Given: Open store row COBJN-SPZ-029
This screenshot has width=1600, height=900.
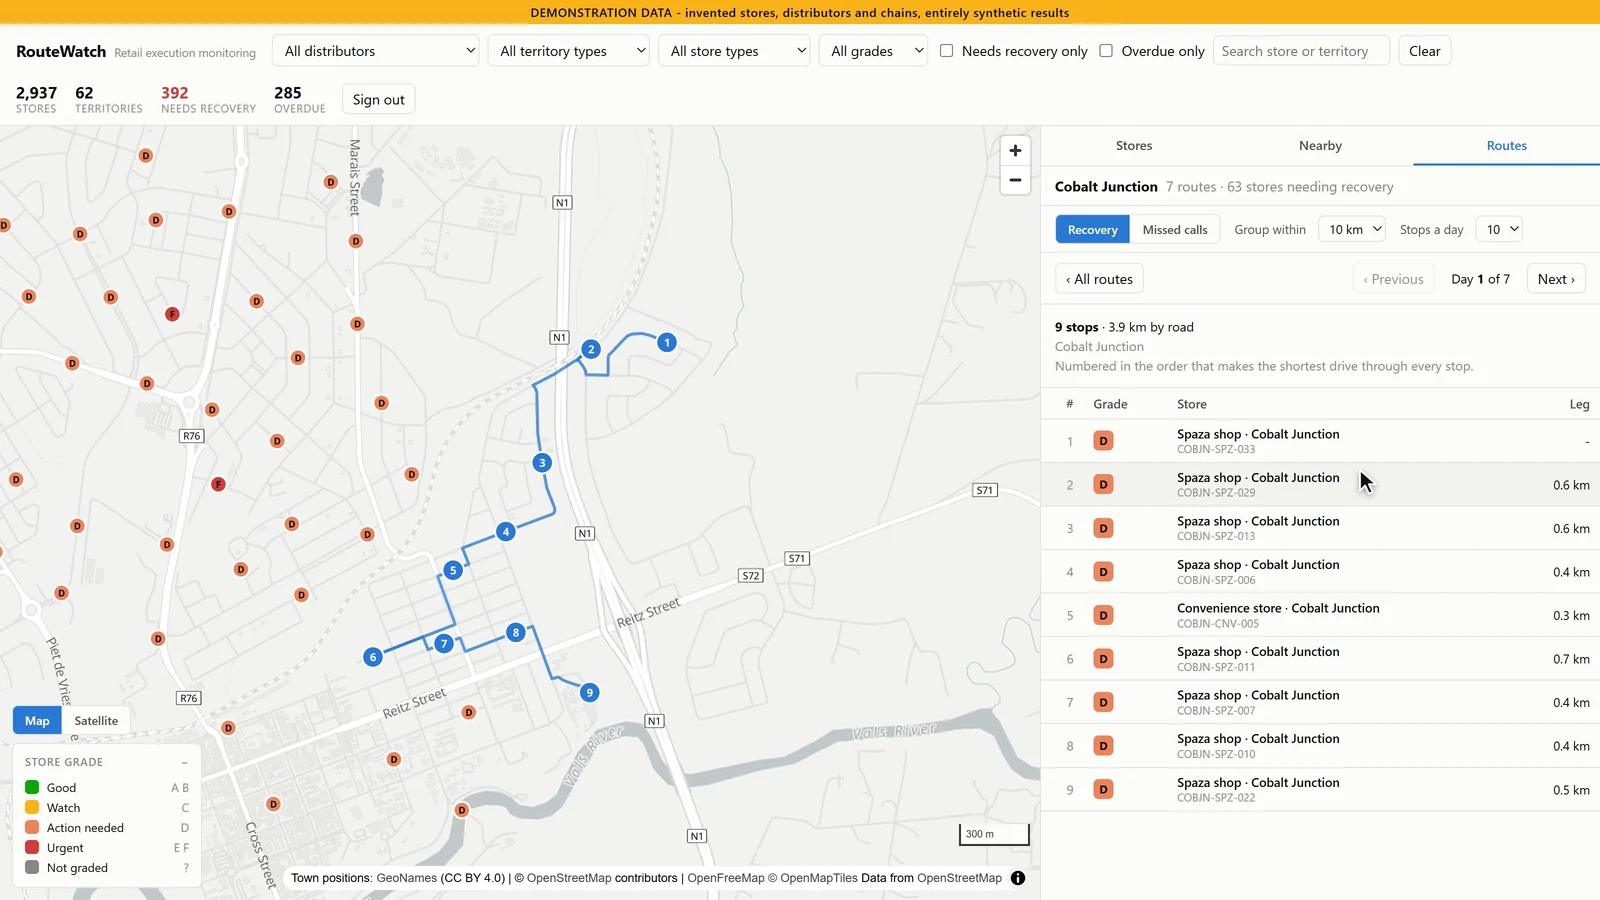Looking at the screenshot, I should (1320, 484).
